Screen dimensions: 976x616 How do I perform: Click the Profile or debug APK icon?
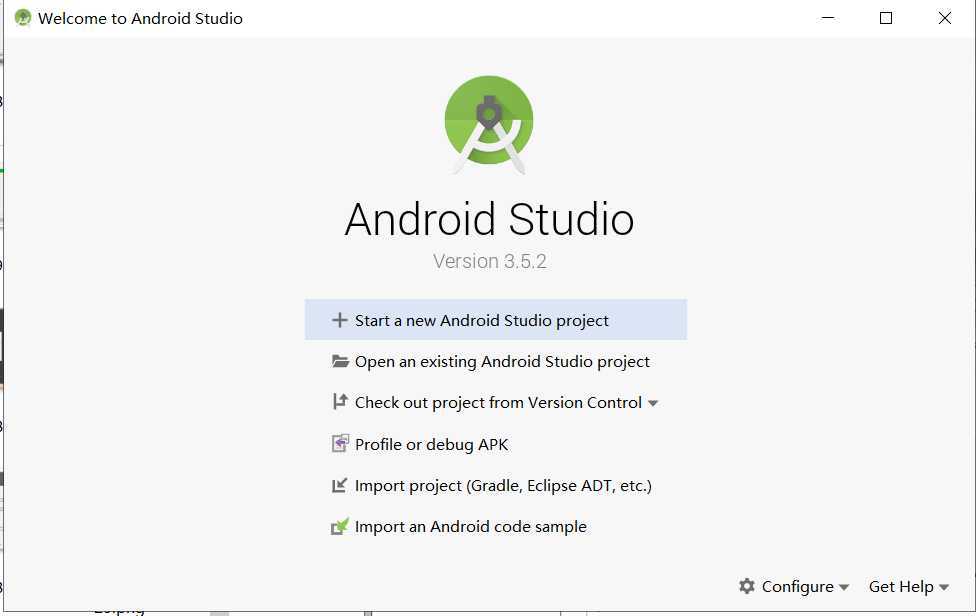340,444
